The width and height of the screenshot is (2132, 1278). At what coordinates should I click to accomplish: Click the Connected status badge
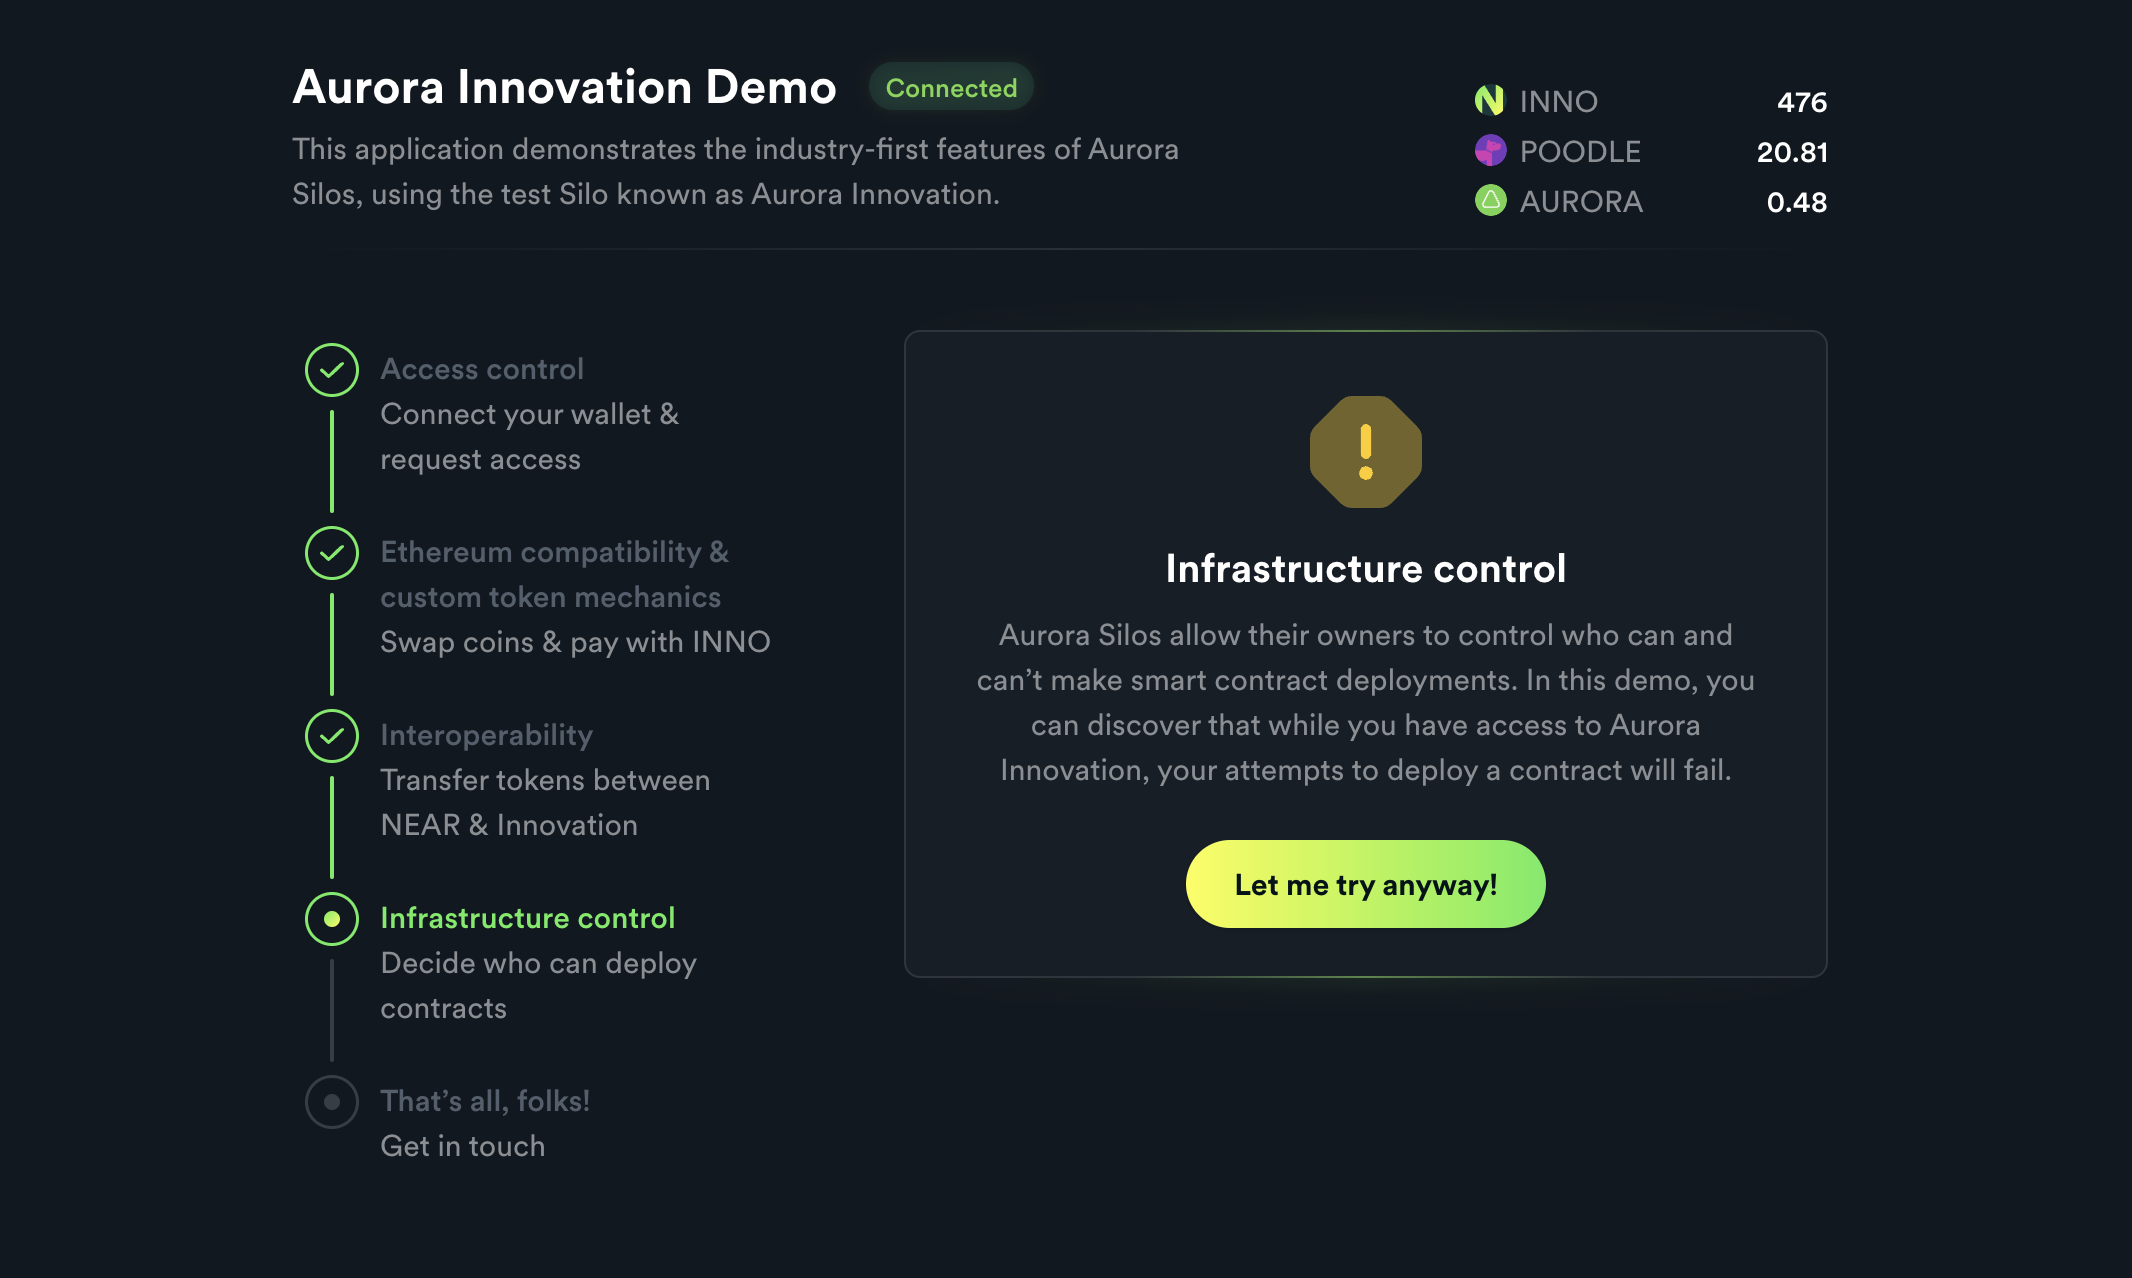tap(951, 88)
